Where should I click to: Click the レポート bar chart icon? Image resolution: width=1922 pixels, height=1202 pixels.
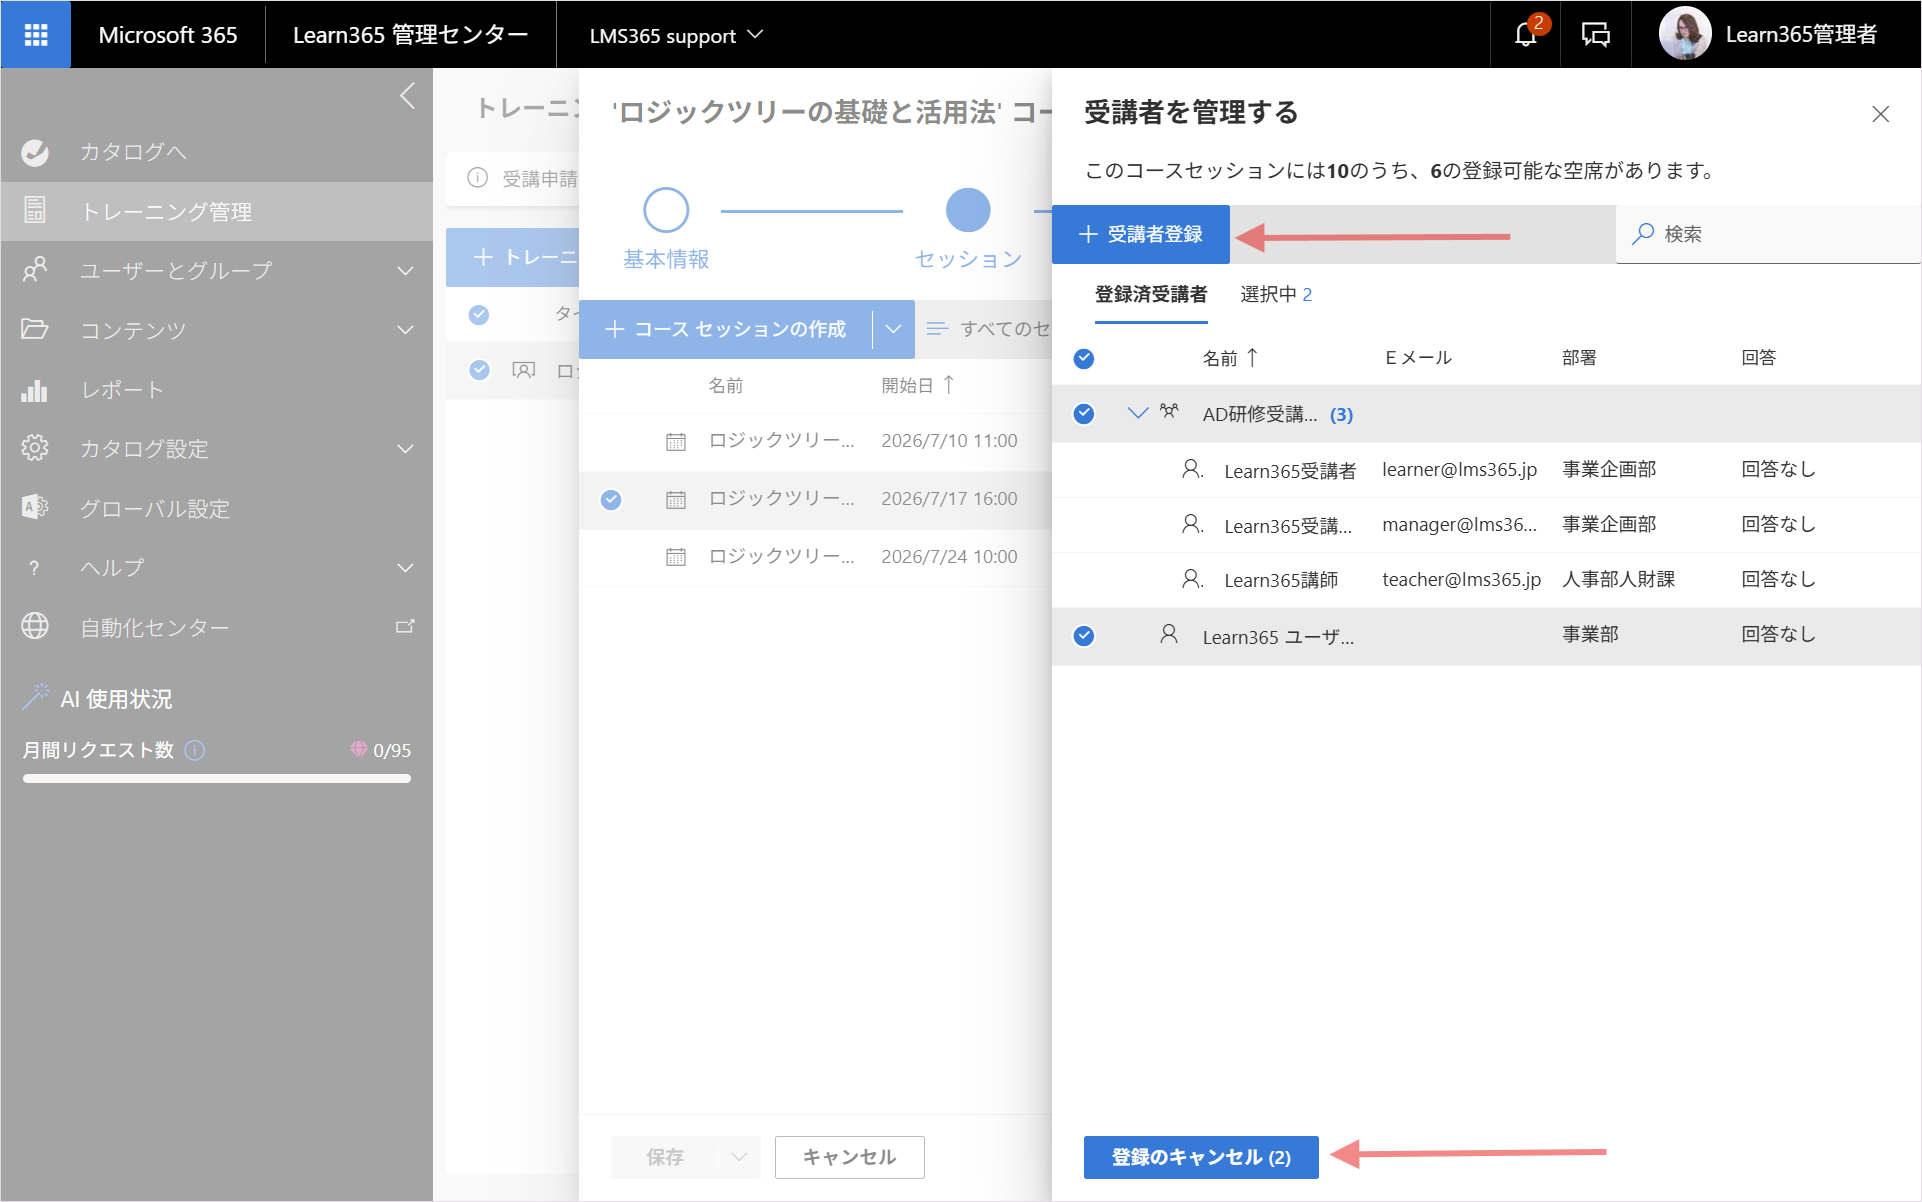pos(35,389)
